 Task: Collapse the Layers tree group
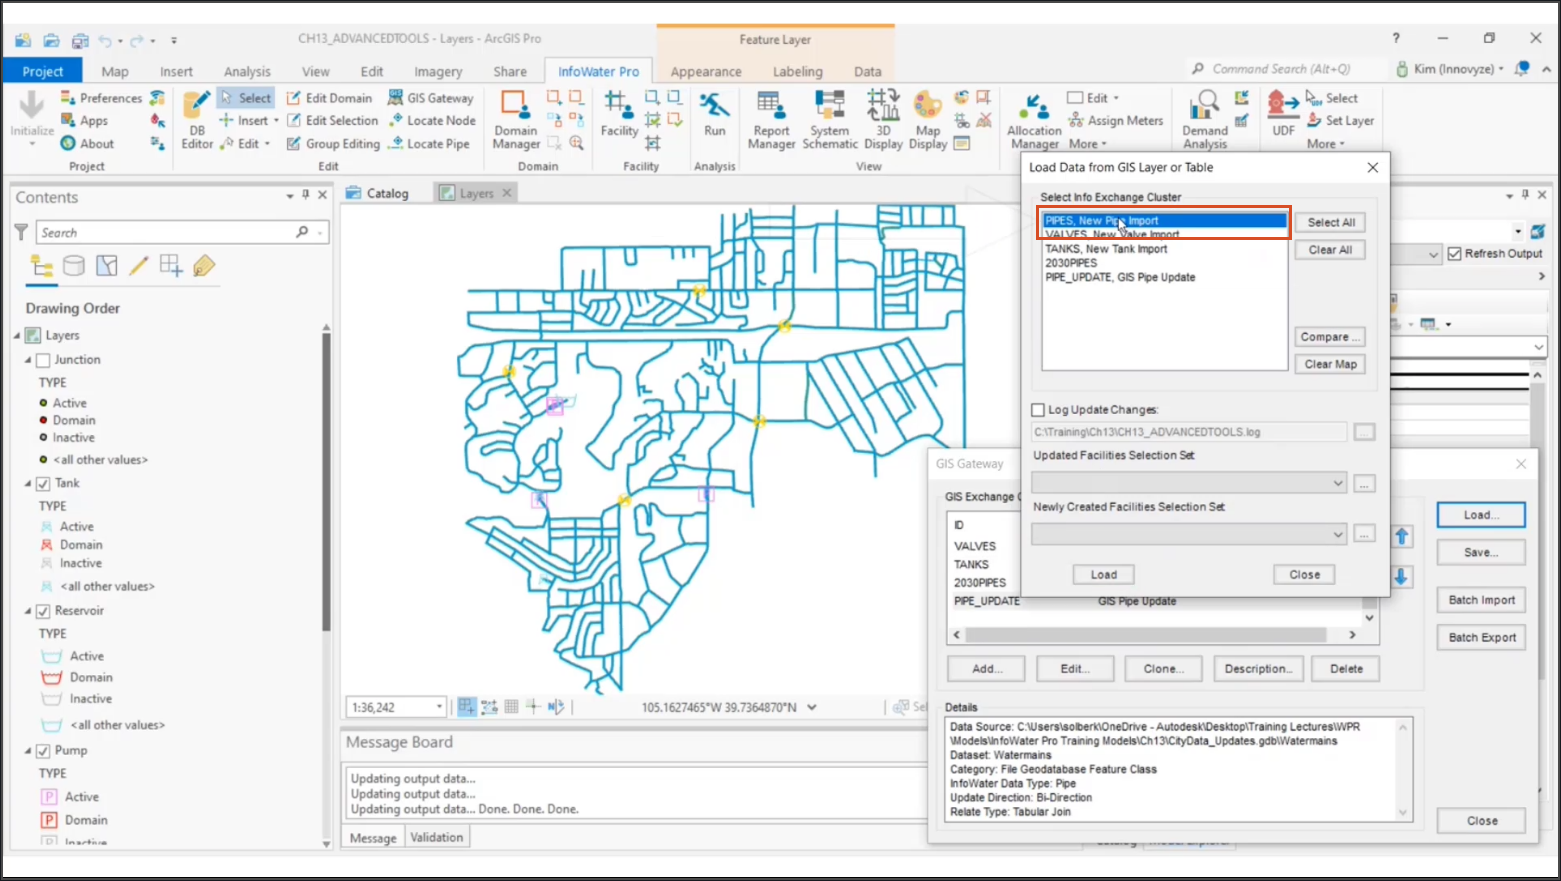tap(17, 336)
